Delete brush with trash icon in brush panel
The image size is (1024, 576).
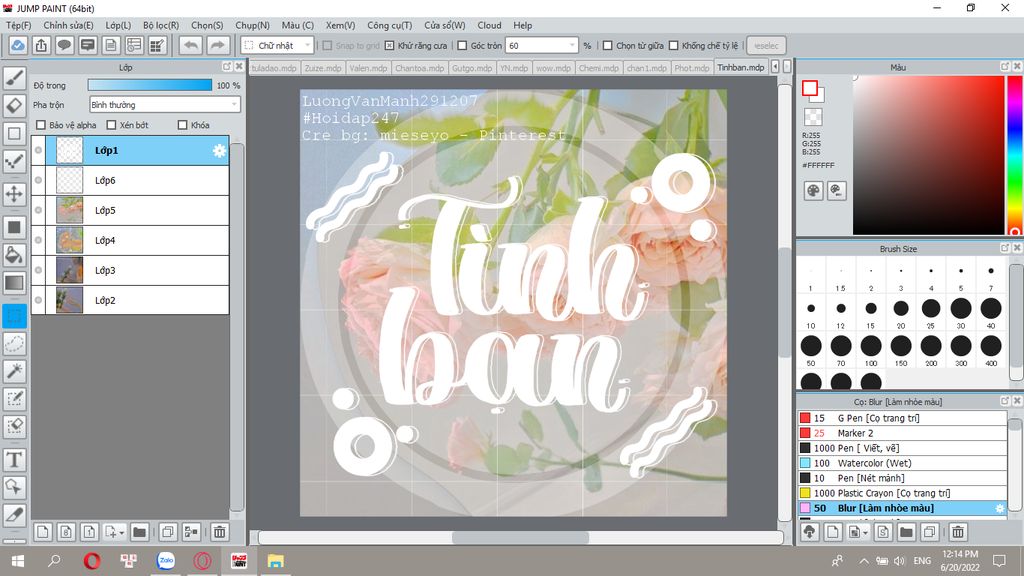click(958, 532)
